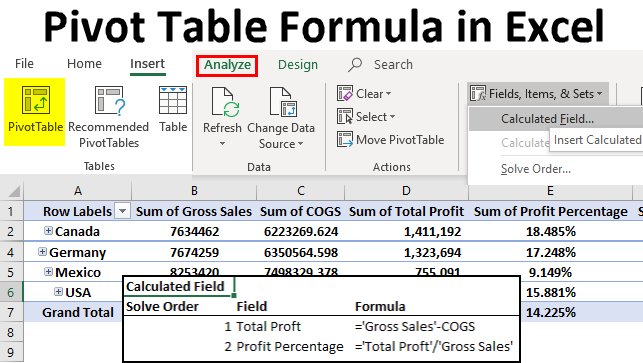Open the File tab
The width and height of the screenshot is (643, 363).
24,64
